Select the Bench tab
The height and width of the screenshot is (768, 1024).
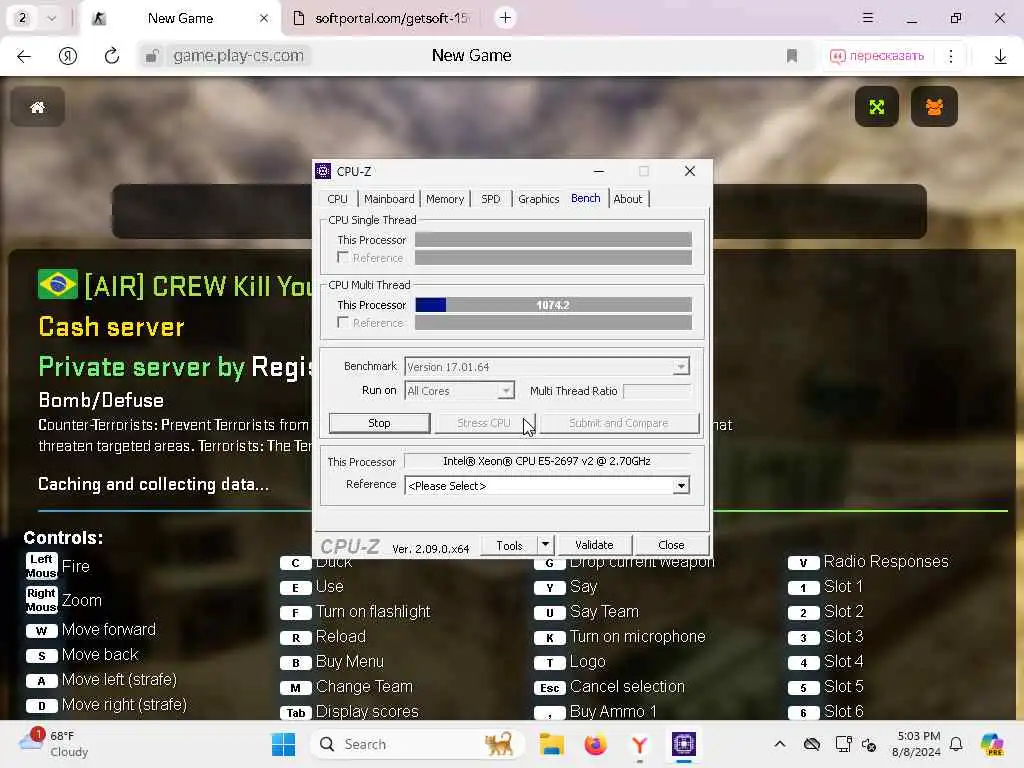tap(586, 199)
